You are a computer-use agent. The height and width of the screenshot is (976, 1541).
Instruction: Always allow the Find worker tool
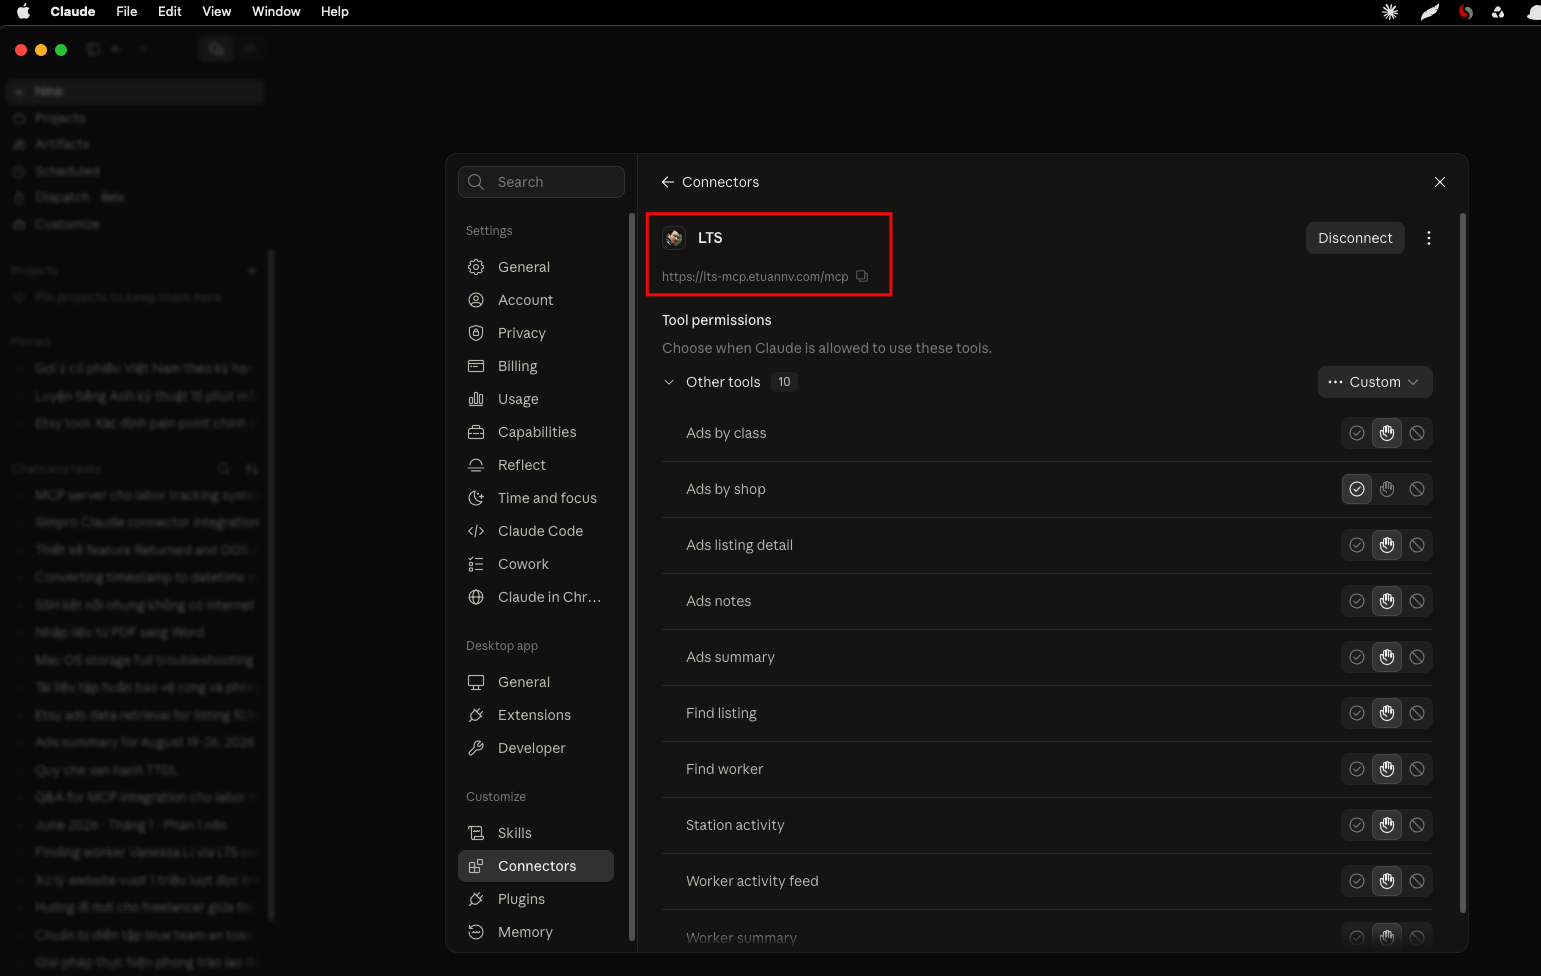tap(1357, 769)
